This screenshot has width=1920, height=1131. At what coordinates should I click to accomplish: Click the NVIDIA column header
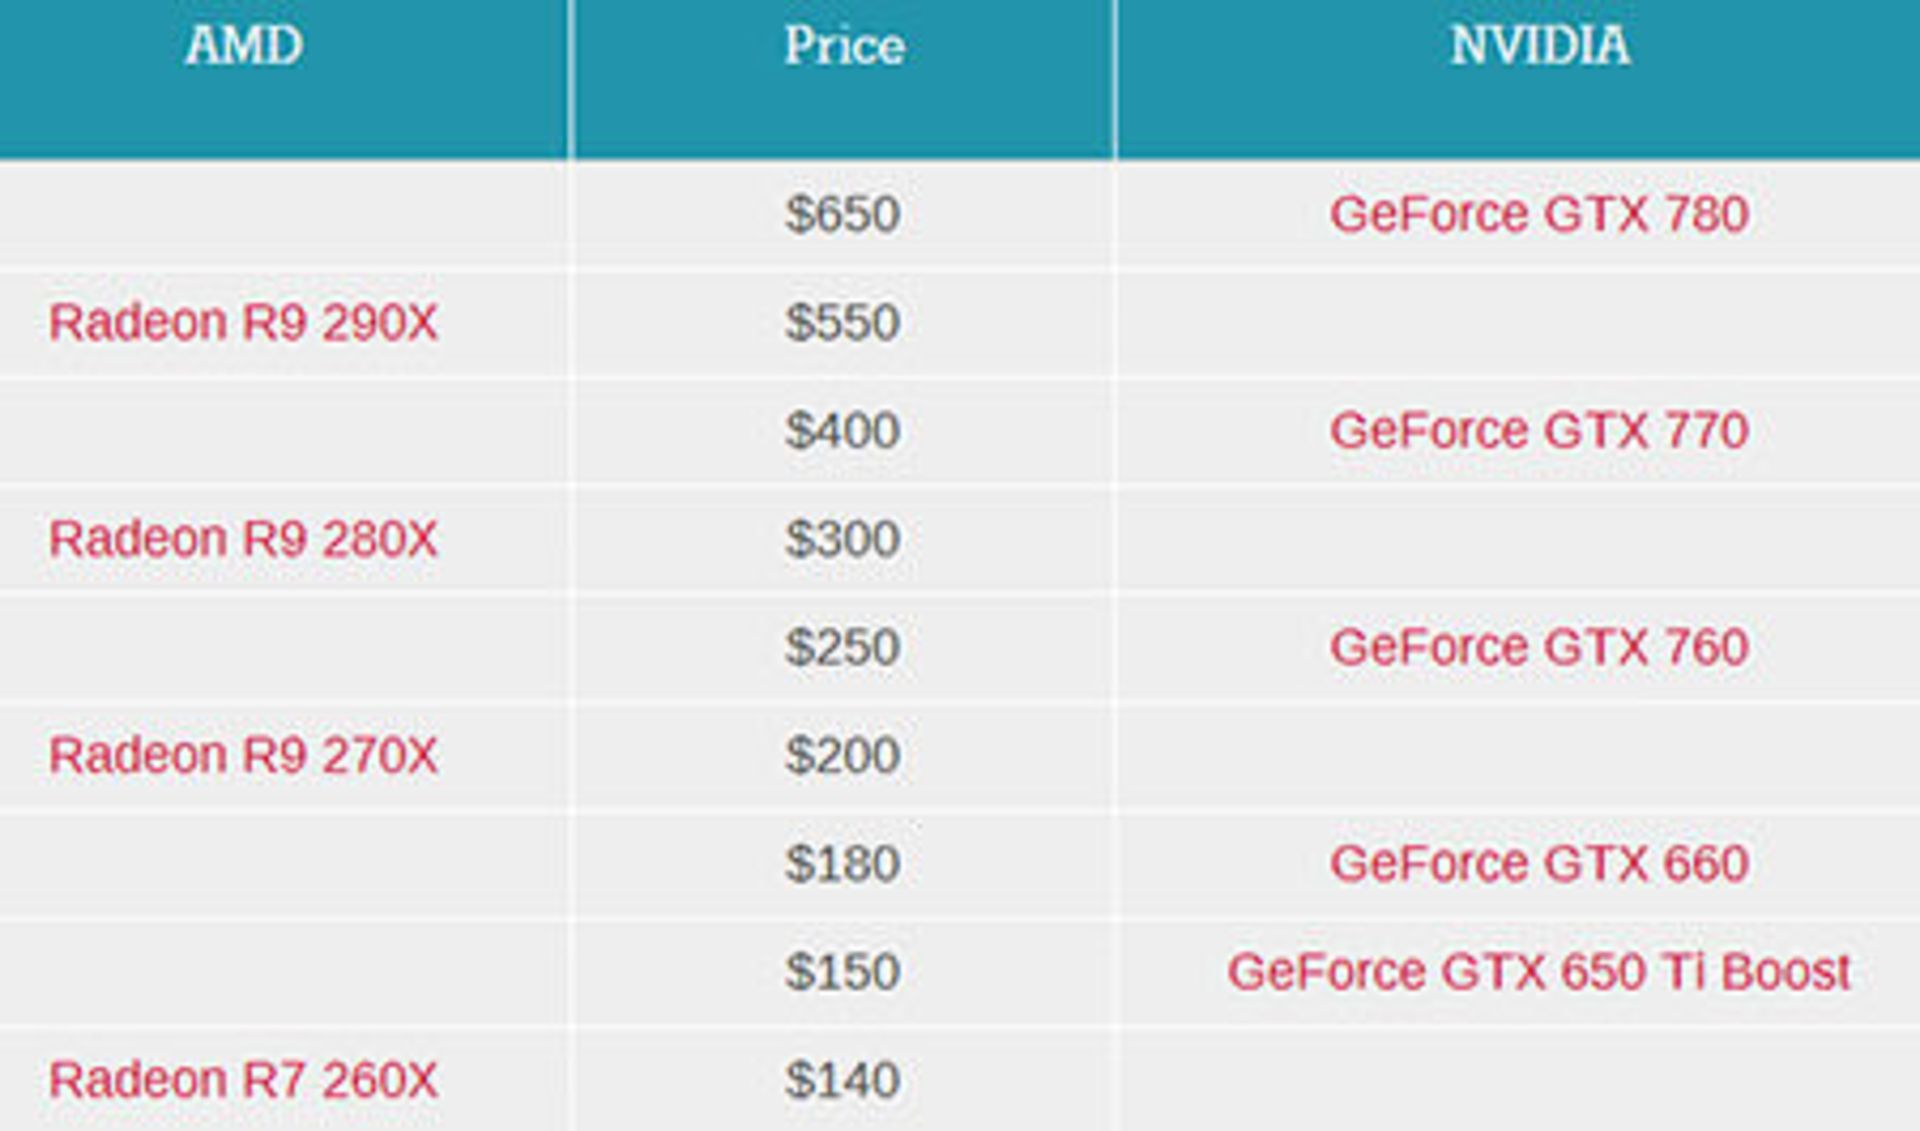[1540, 46]
